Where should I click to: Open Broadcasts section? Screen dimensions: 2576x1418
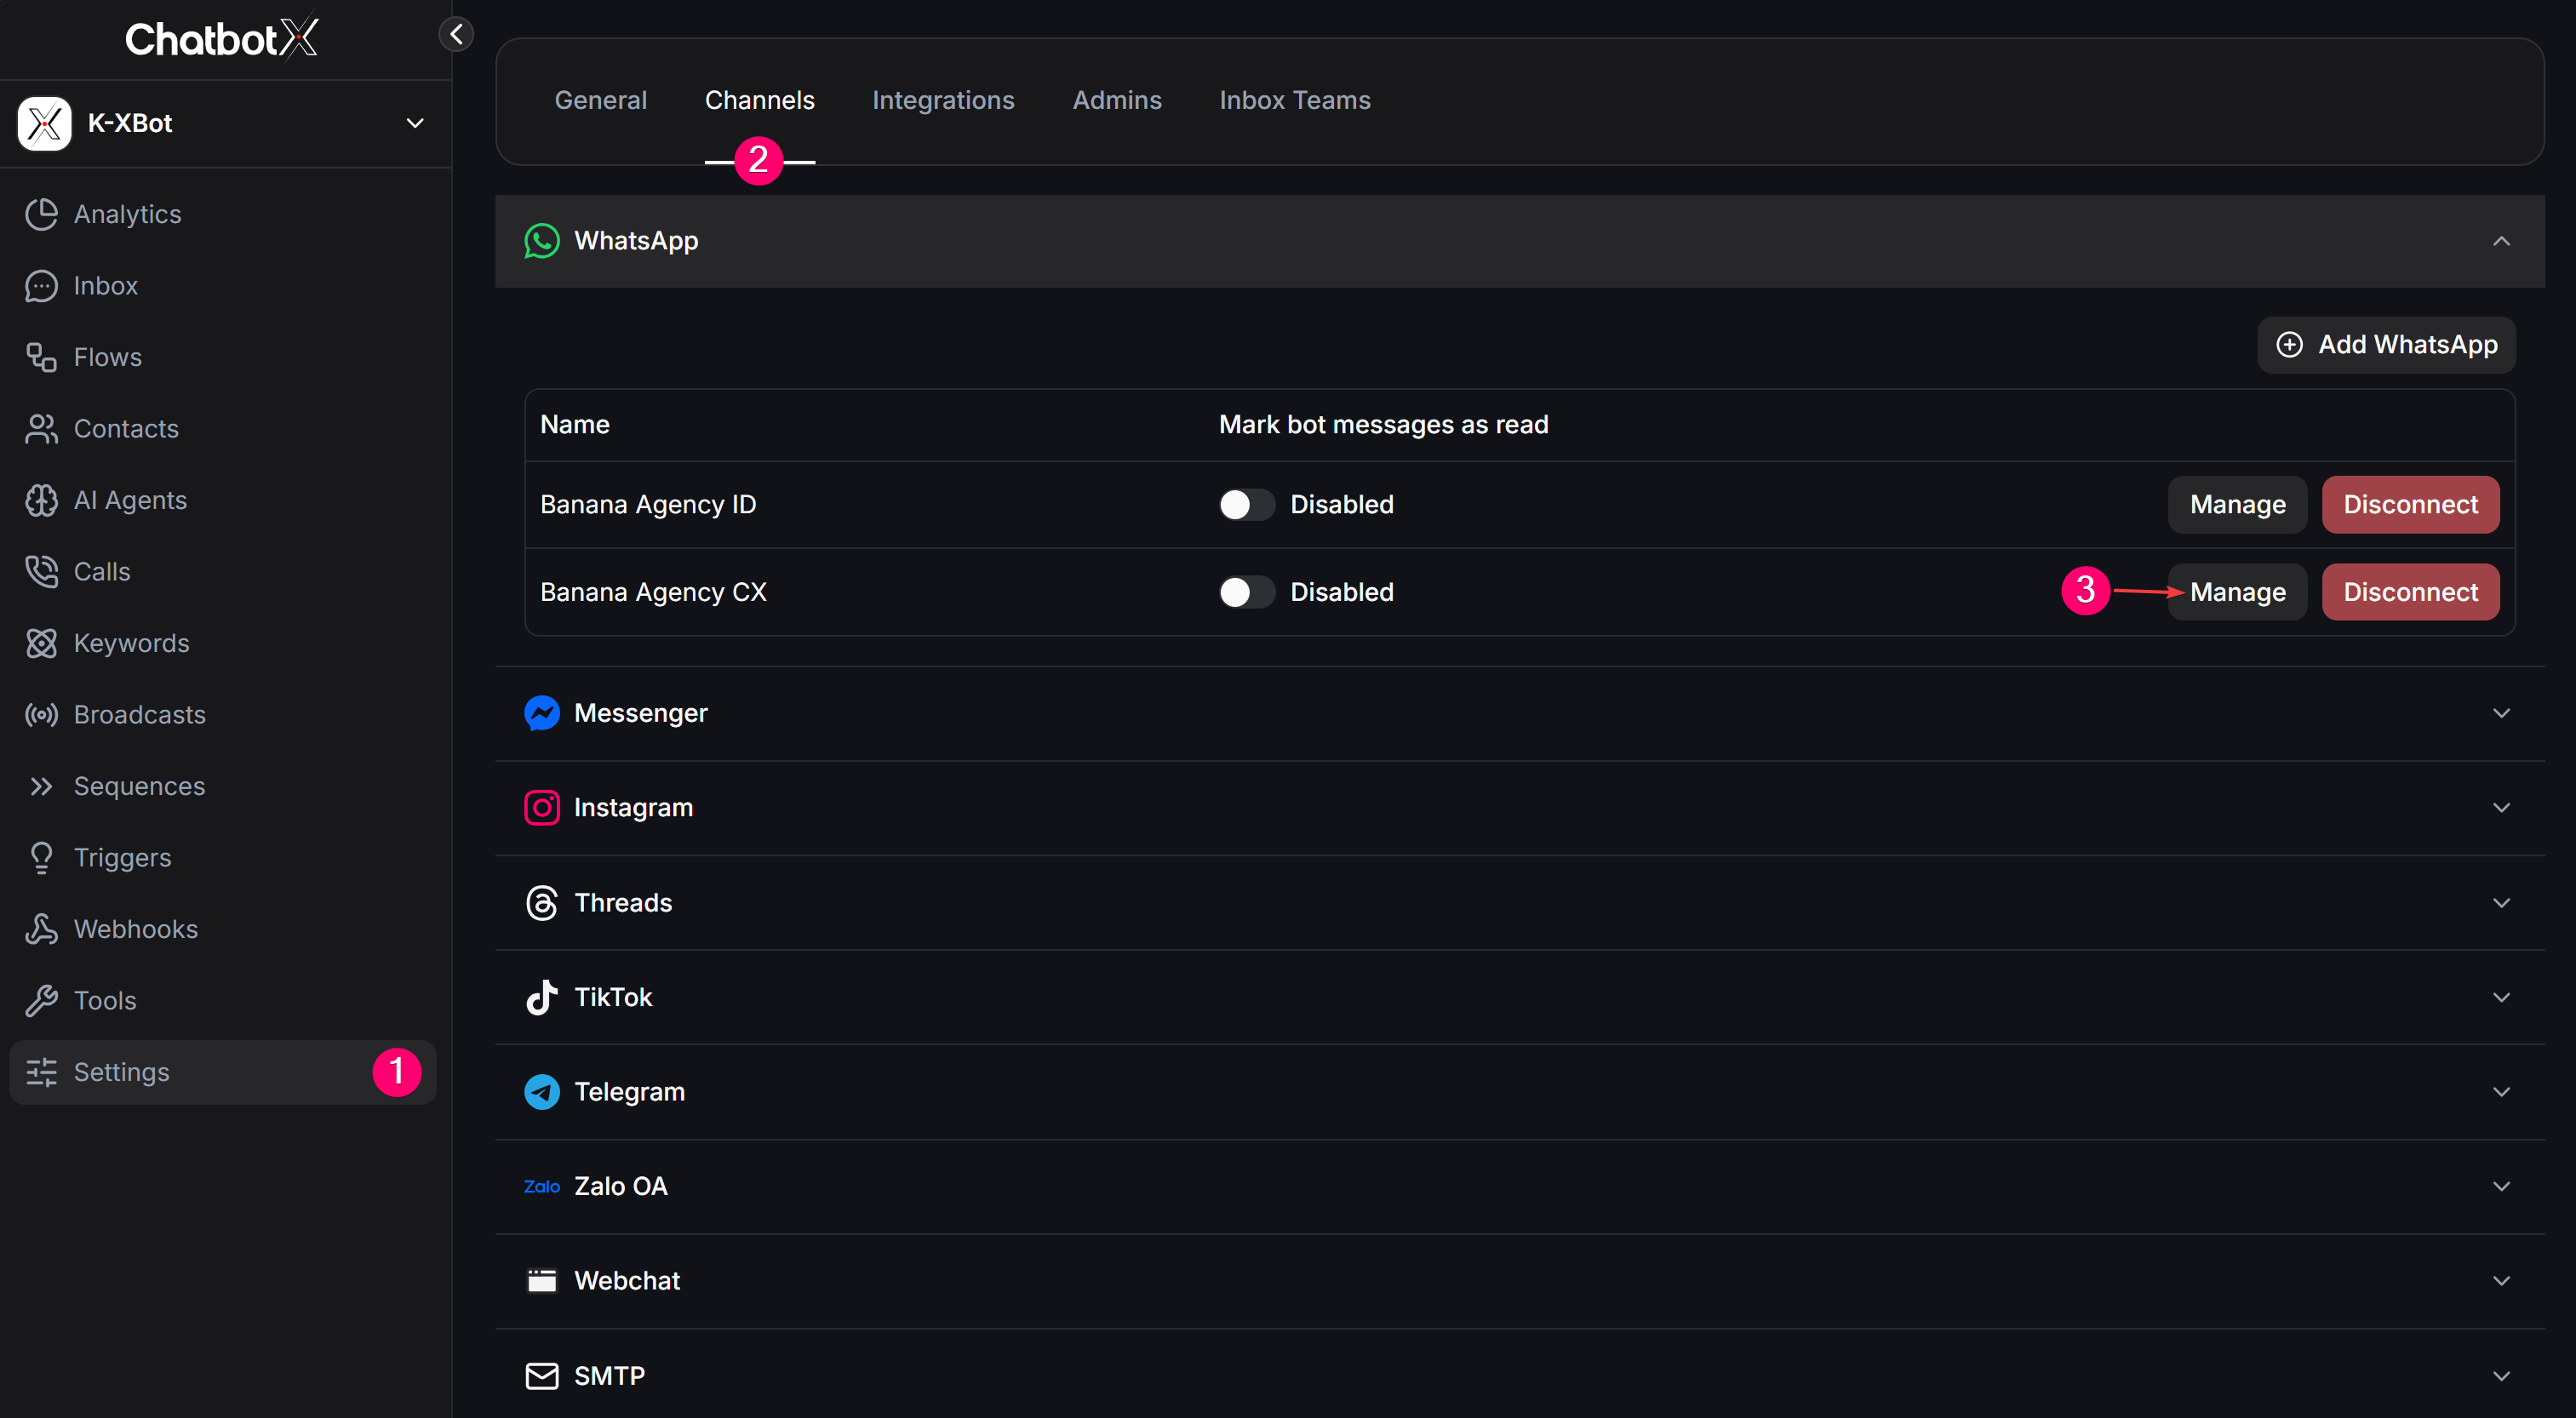(224, 714)
